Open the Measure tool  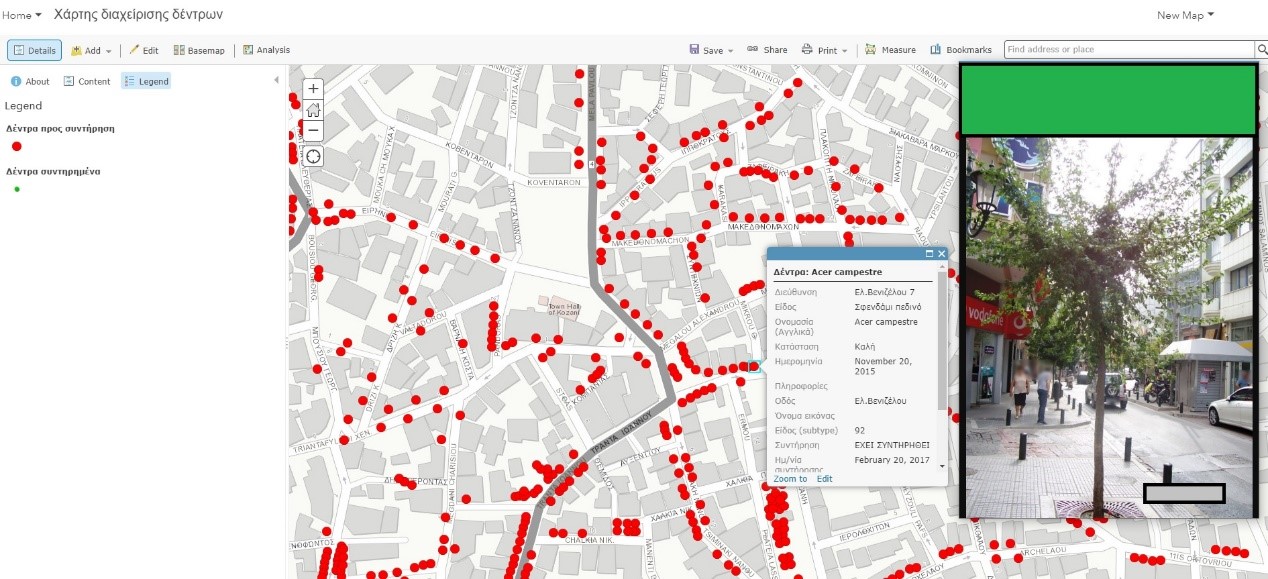[890, 50]
